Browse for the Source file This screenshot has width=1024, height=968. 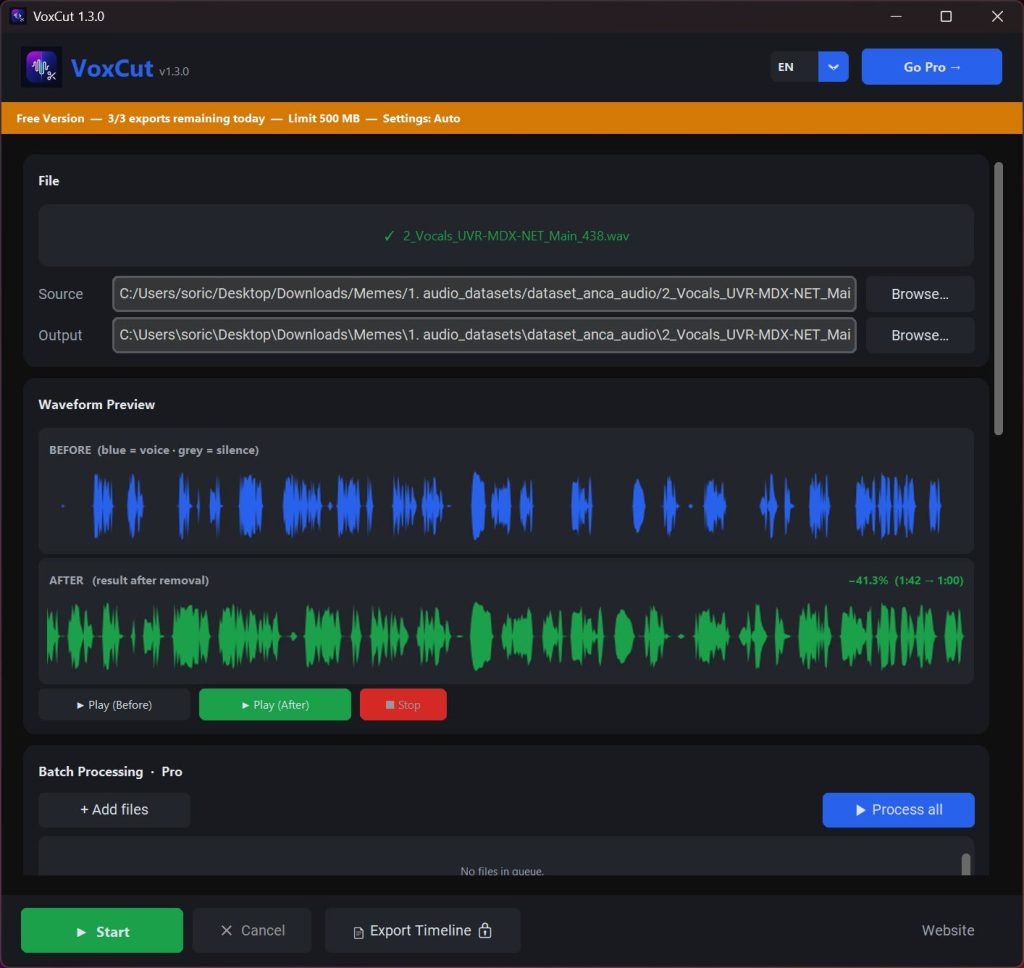920,294
